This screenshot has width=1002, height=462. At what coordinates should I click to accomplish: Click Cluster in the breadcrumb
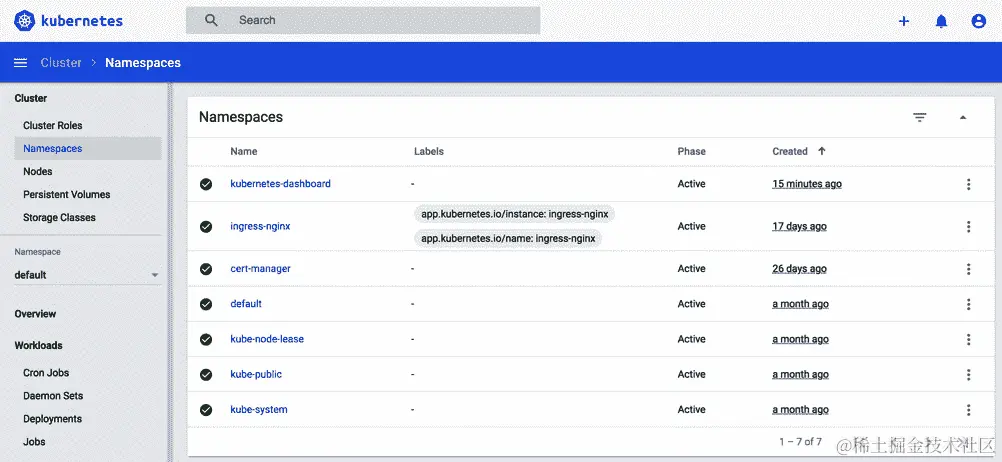61,63
